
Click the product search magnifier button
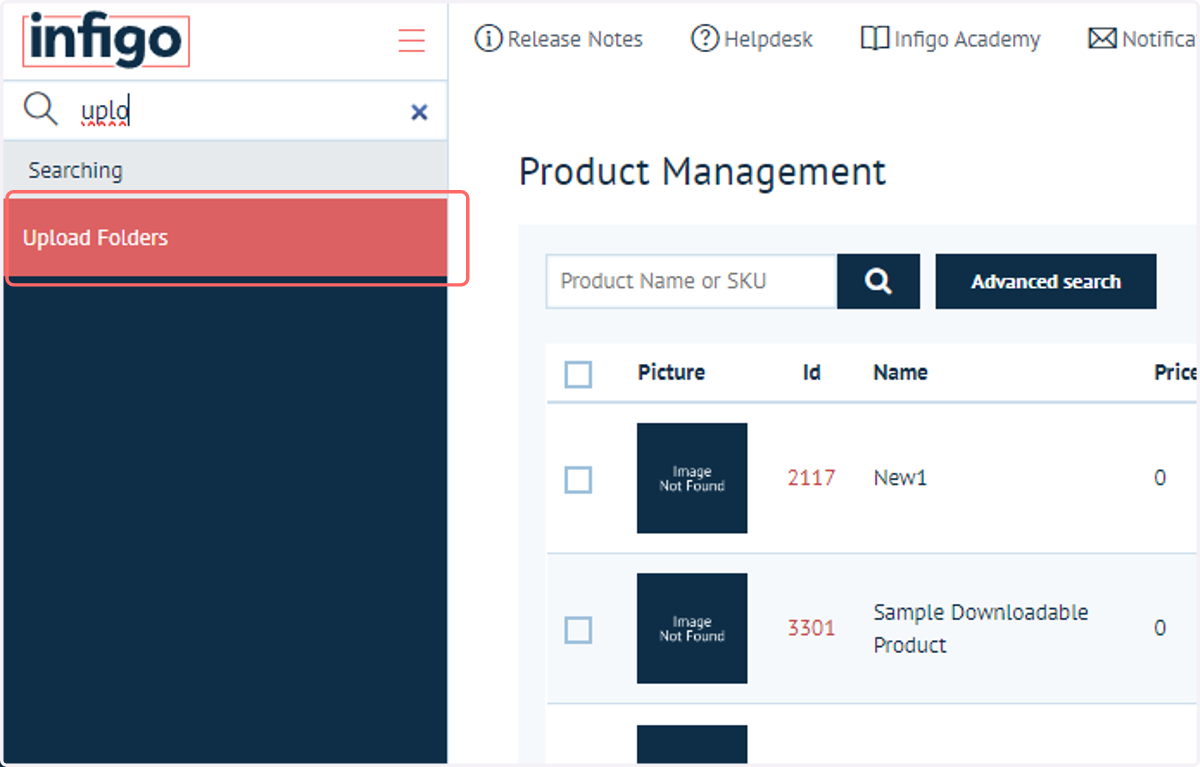(879, 281)
